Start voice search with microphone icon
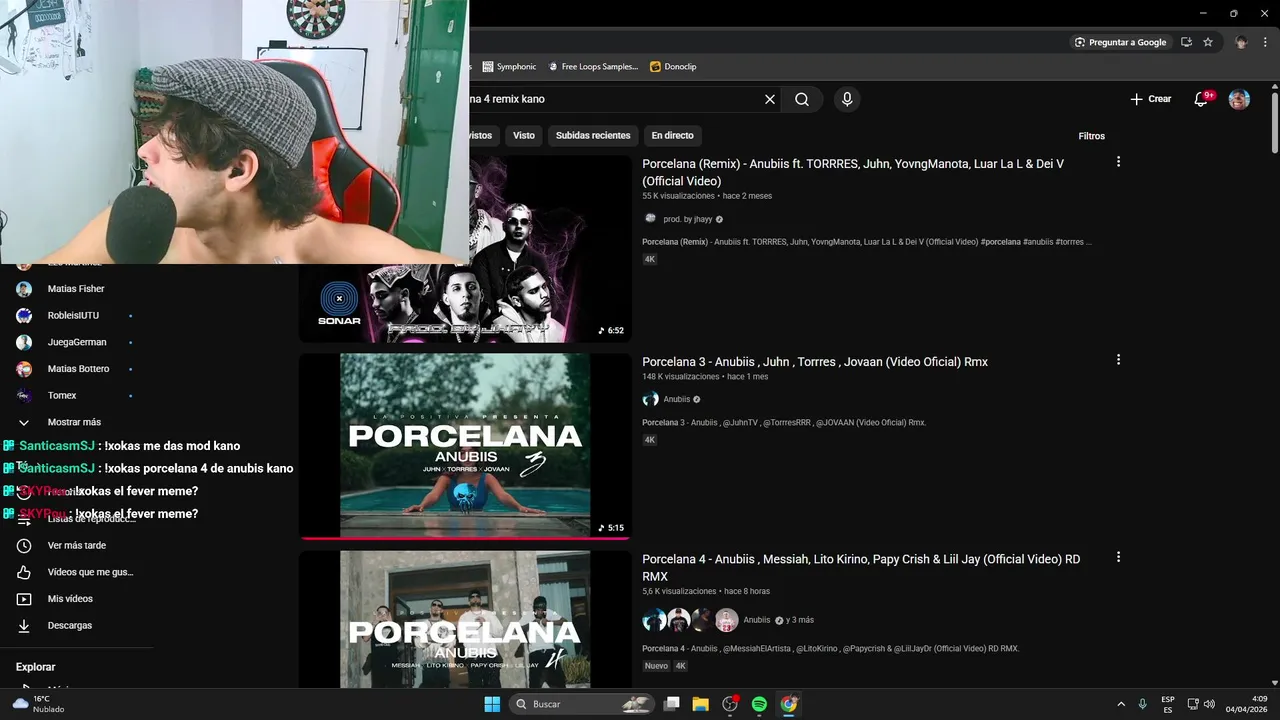The width and height of the screenshot is (1280, 720). click(x=847, y=99)
